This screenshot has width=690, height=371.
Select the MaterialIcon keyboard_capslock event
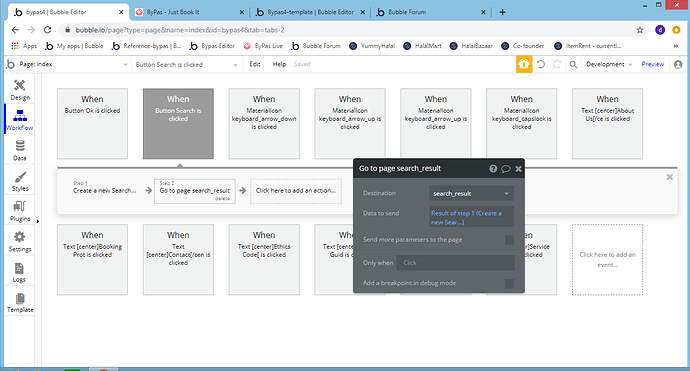click(521, 124)
